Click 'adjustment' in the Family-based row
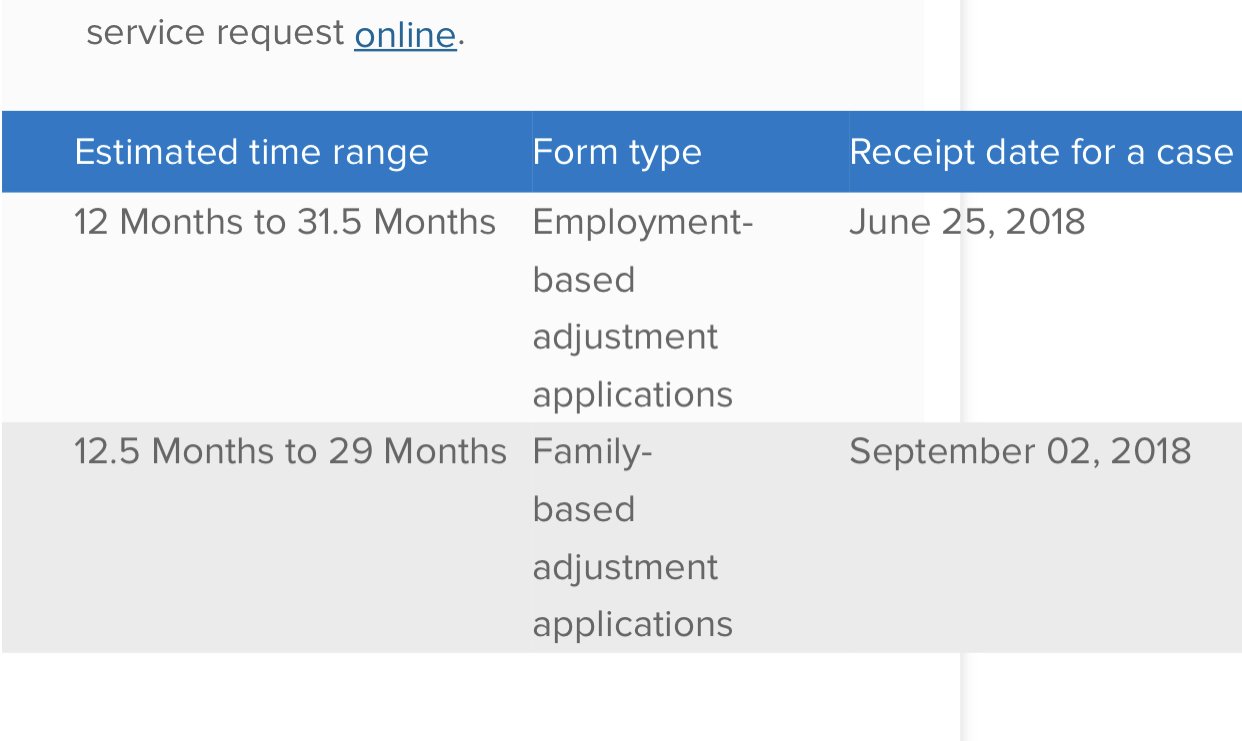The image size is (1242, 741). tap(625, 567)
